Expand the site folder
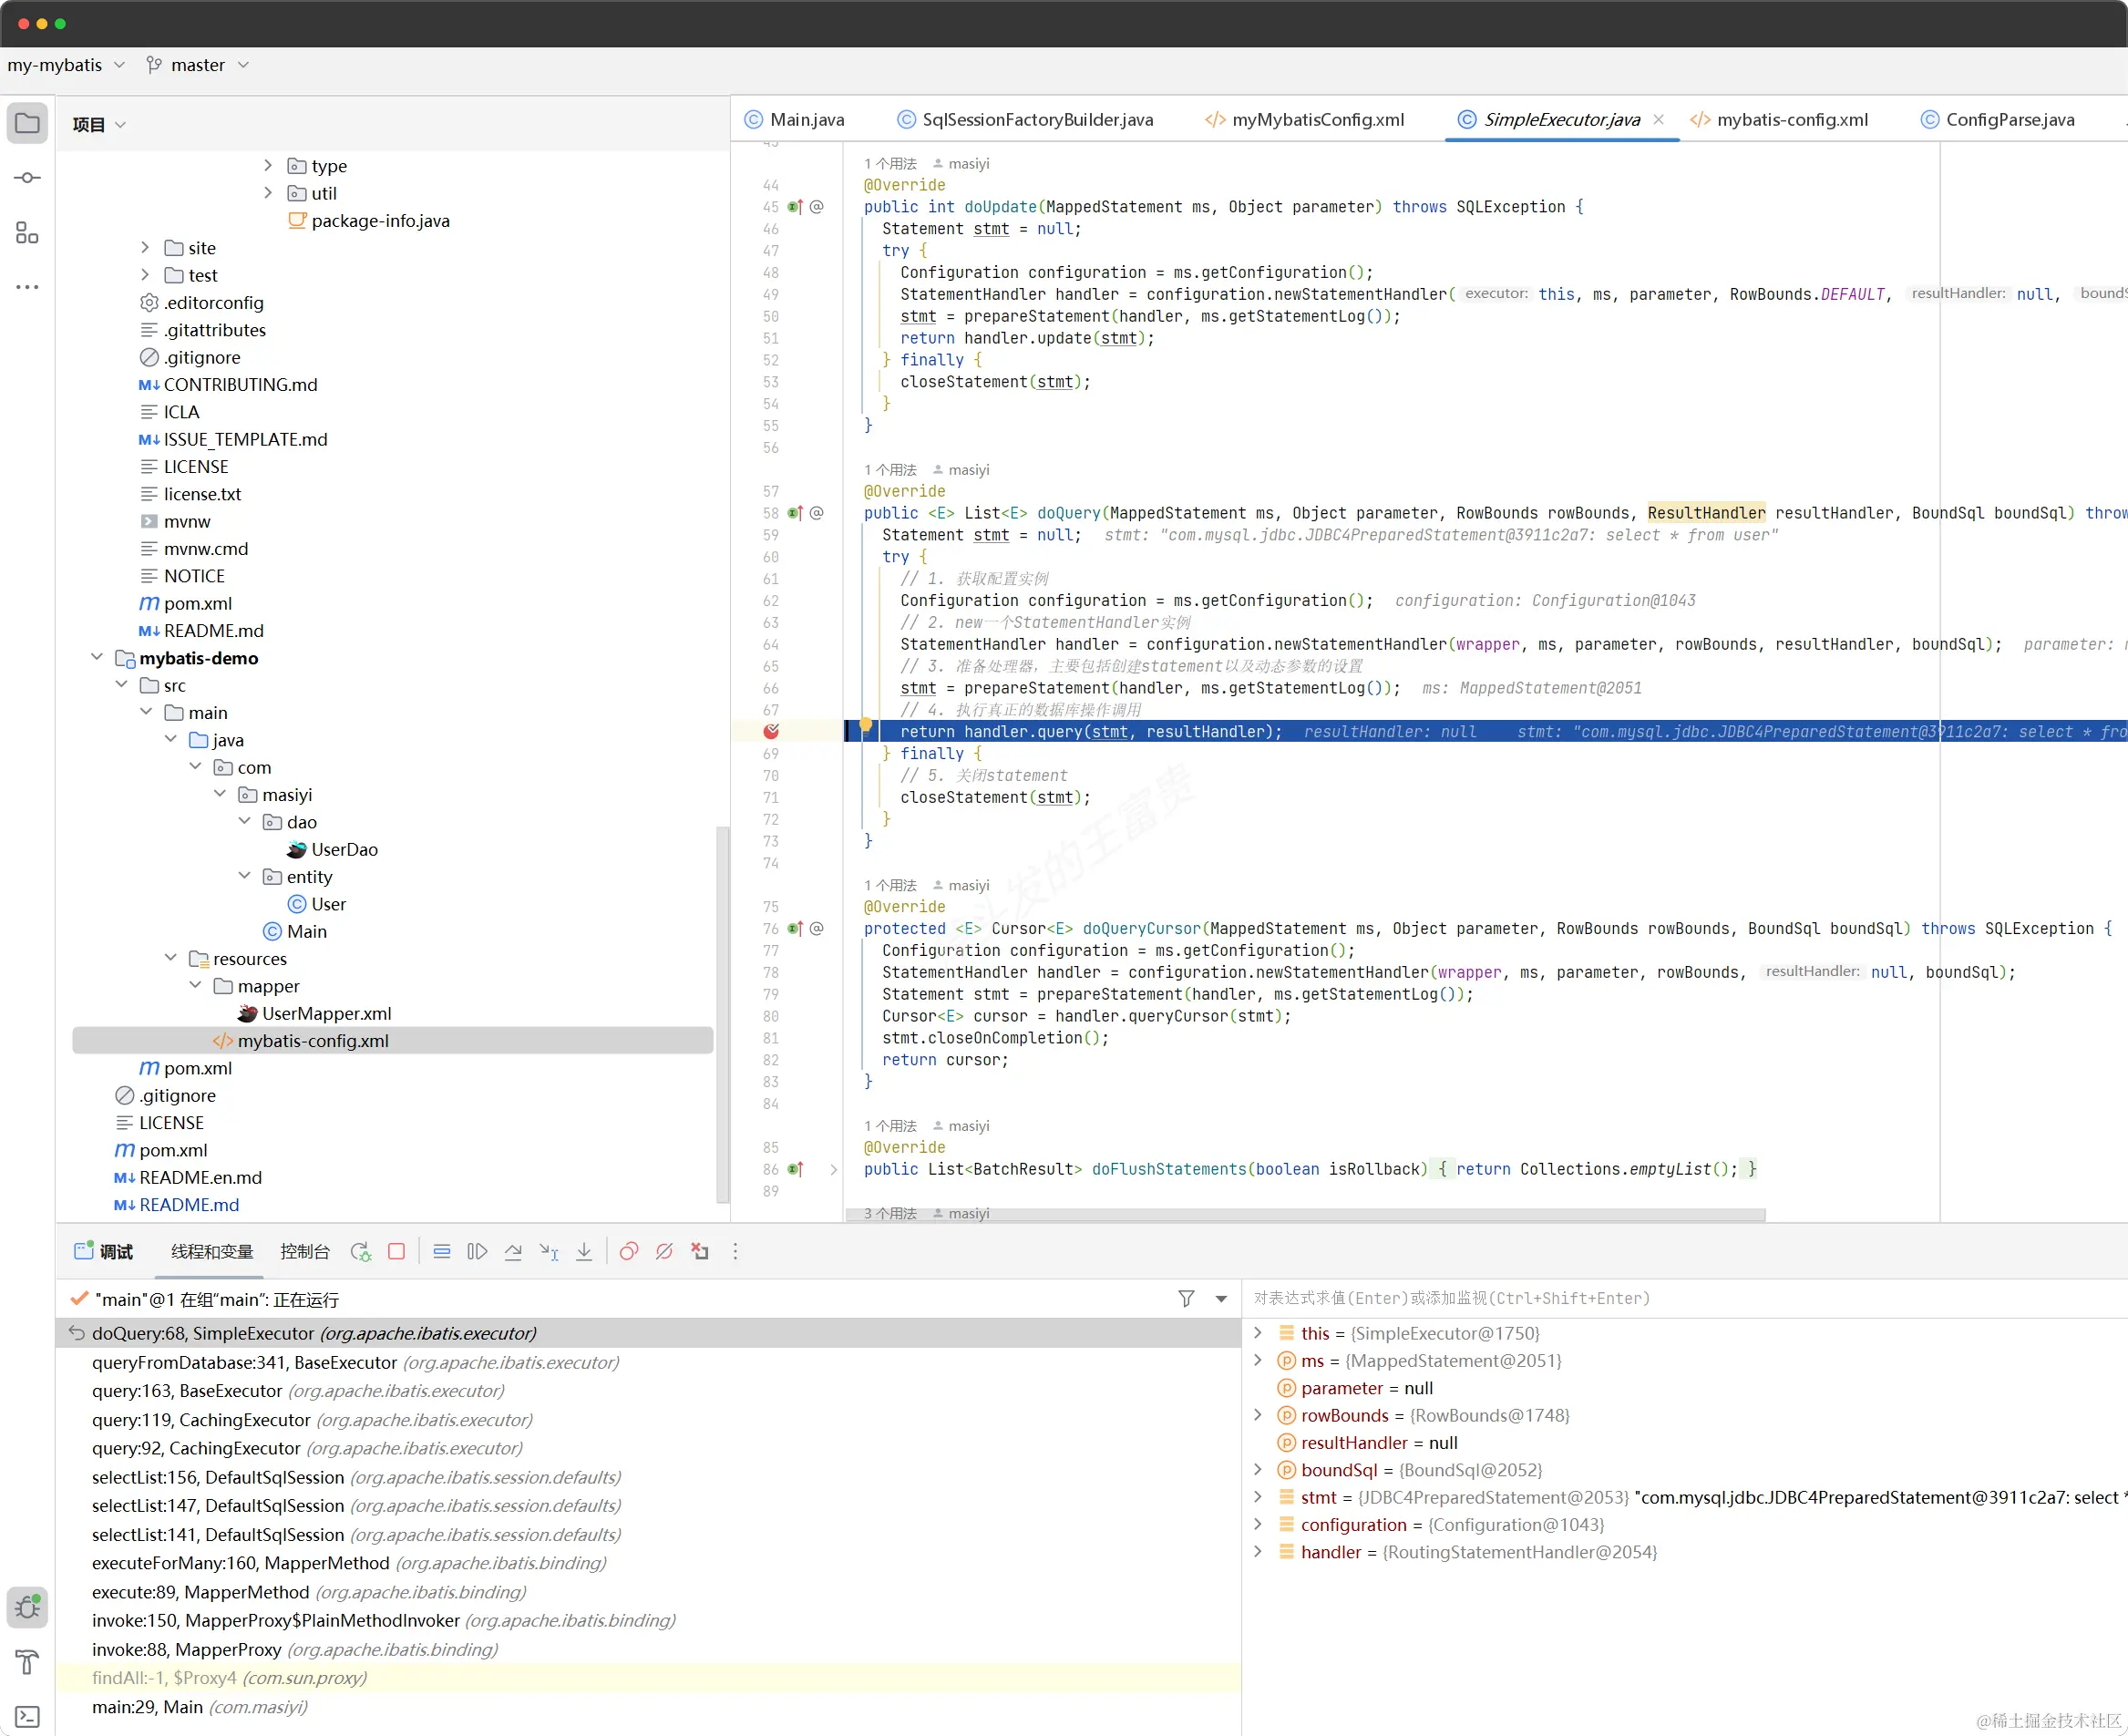 pos(145,247)
